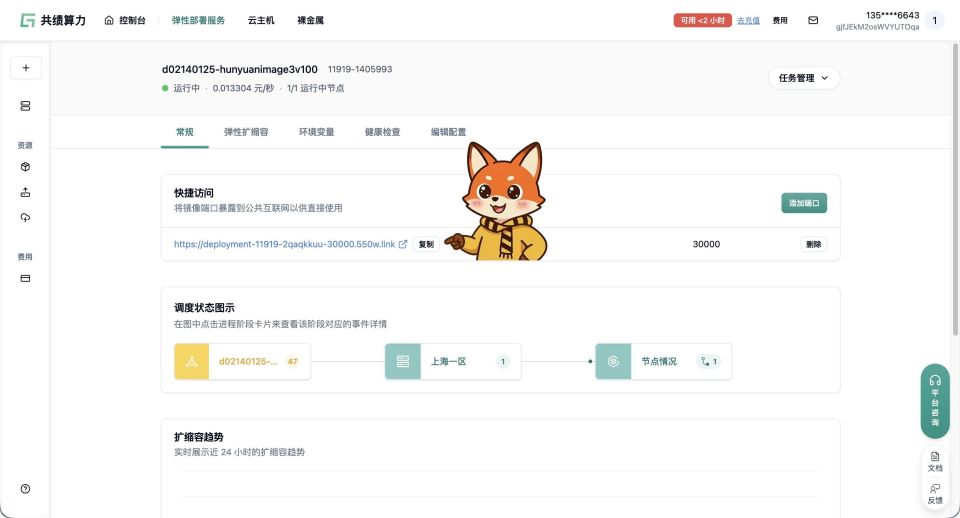
Task: Click port value 30000
Action: click(x=706, y=244)
